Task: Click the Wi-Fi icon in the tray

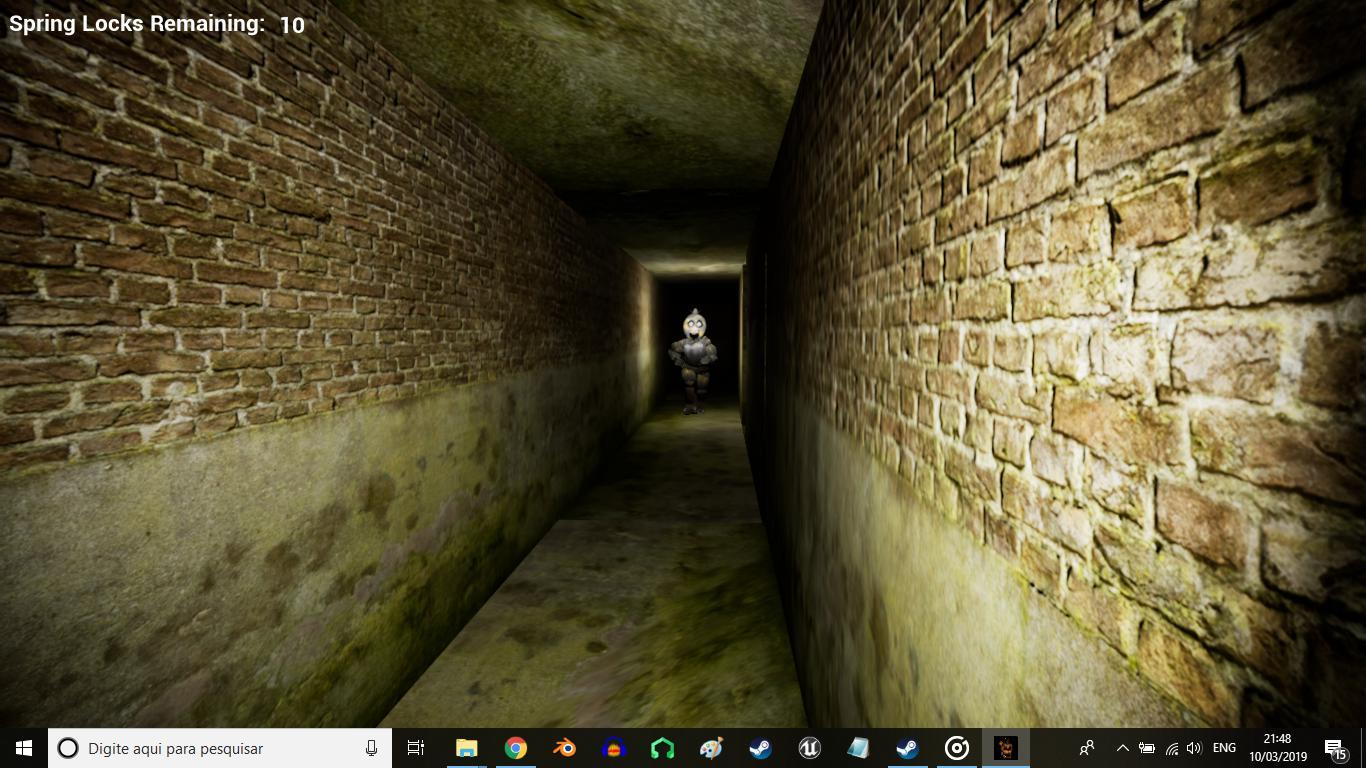Action: 1174,747
